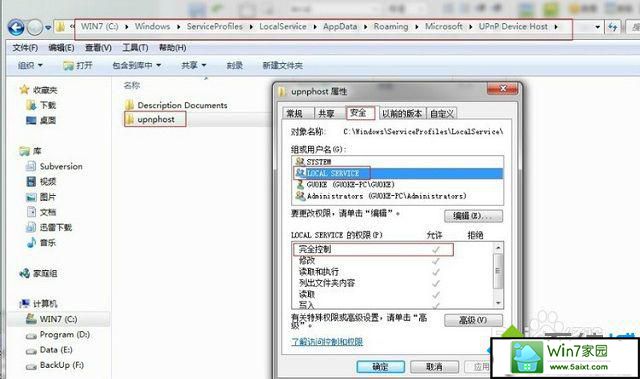
Task: Select SYSTEM in the user list
Action: tap(398, 162)
